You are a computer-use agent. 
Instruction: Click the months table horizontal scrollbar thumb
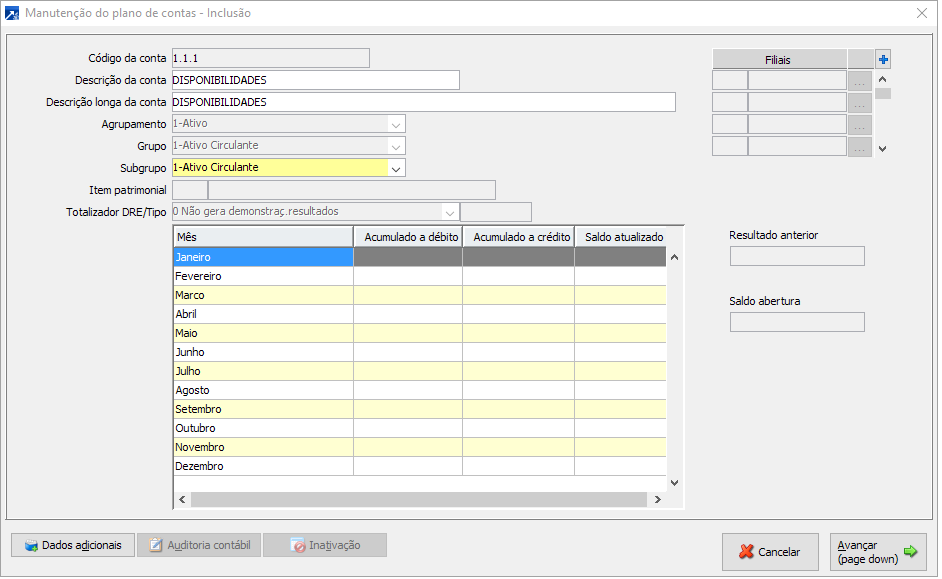point(419,500)
